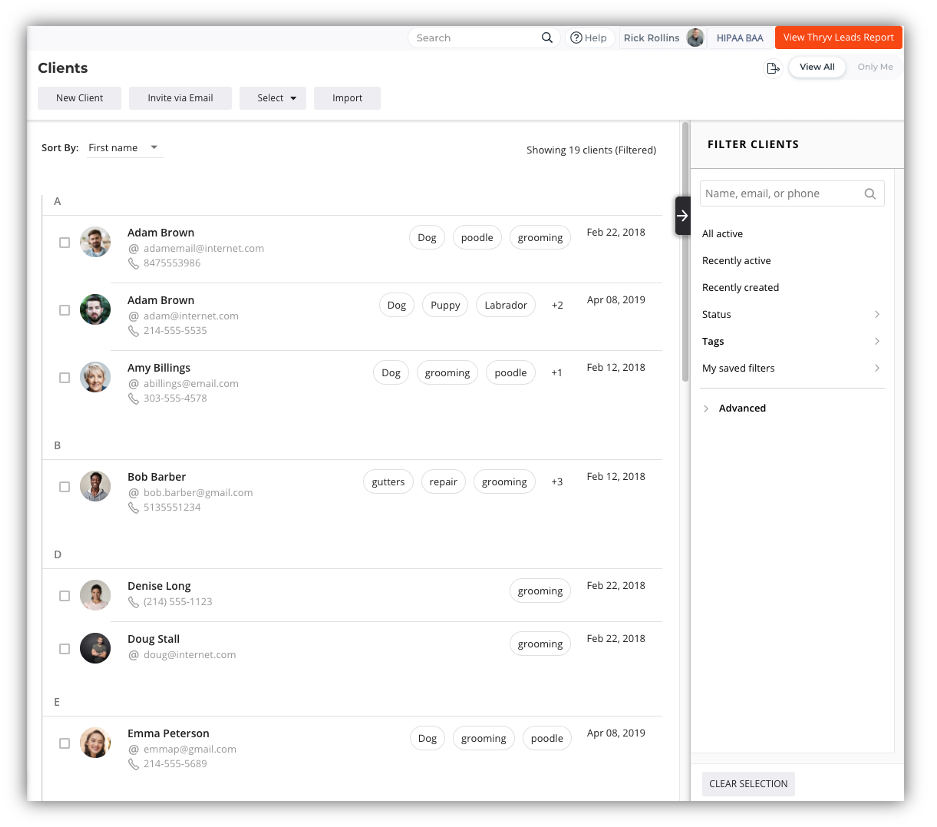This screenshot has width=937, height=827.
Task: Collapse the filter panel using the arrow icon
Action: point(682,214)
